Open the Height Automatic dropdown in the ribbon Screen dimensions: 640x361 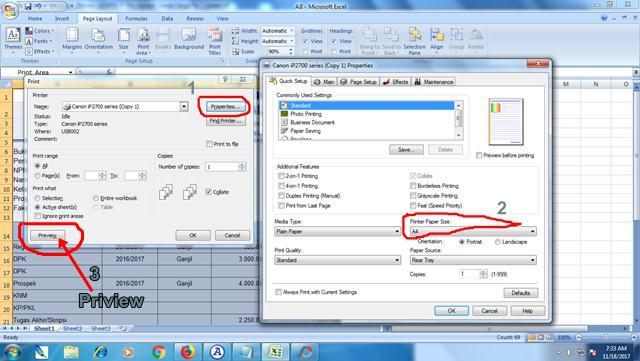tap(292, 41)
